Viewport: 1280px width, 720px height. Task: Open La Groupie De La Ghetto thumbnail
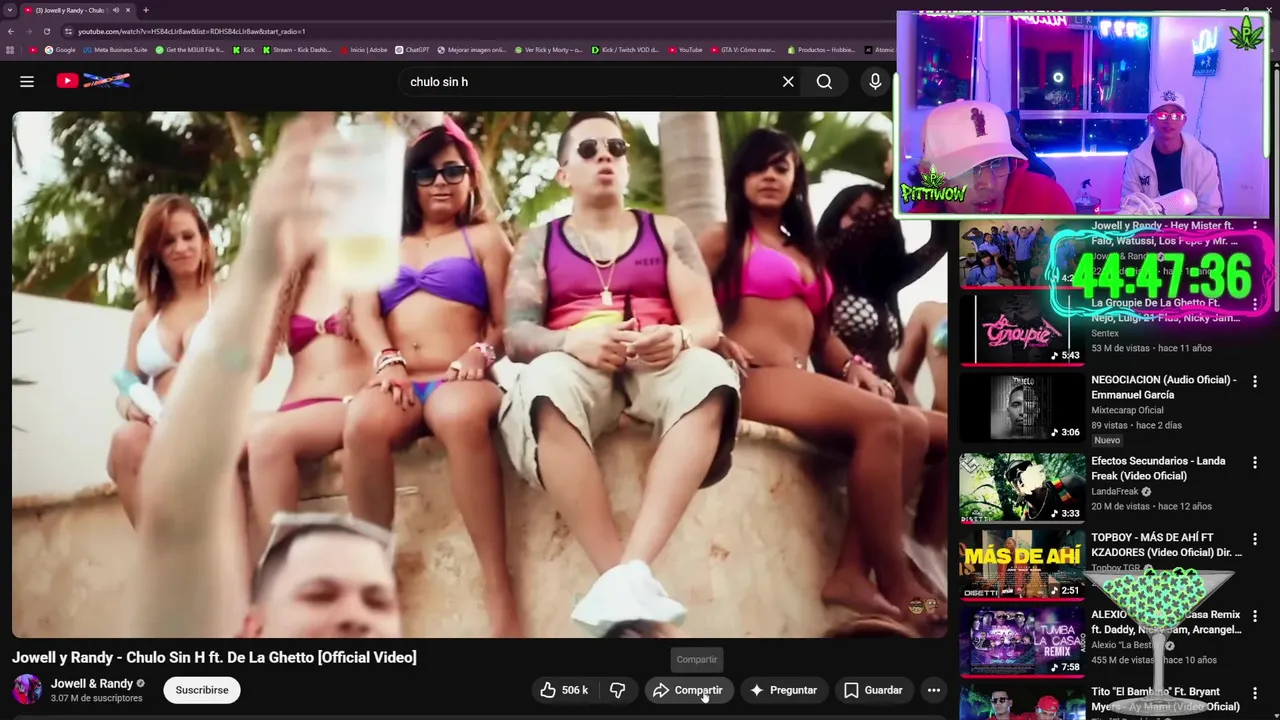(x=1022, y=330)
